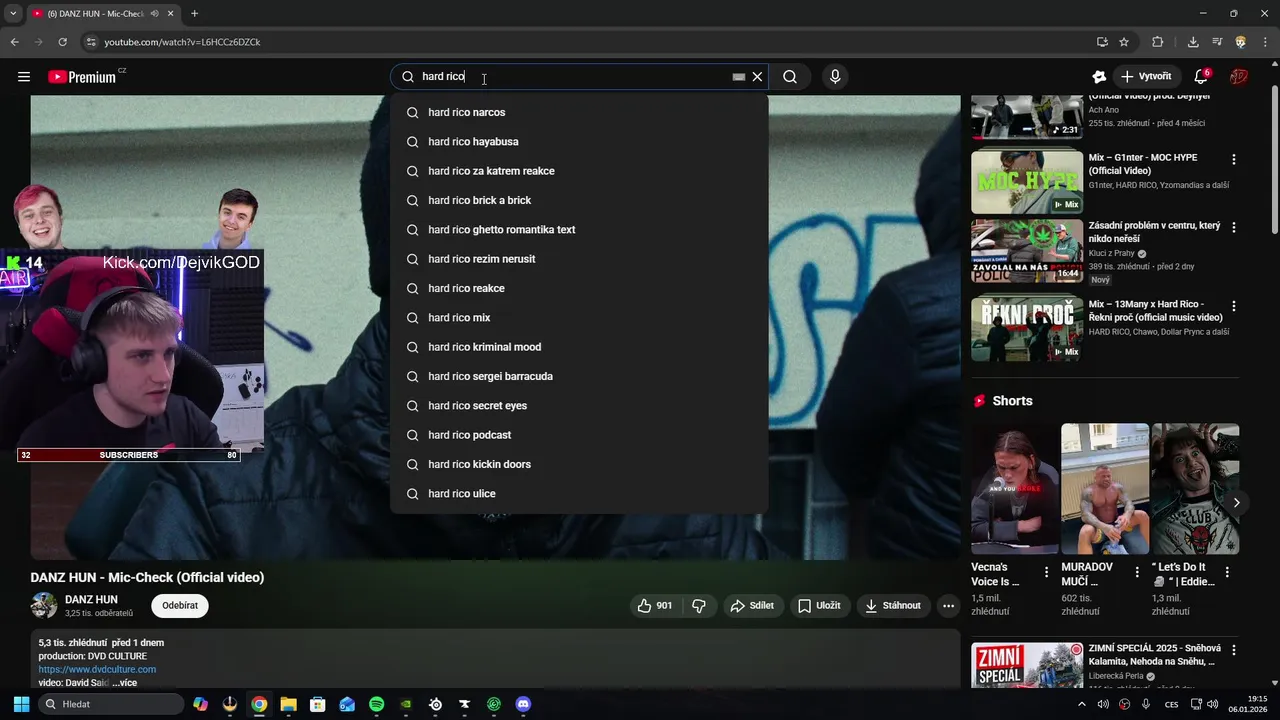Subscribe with the Odebírat button
The height and width of the screenshot is (720, 1280).
click(180, 606)
